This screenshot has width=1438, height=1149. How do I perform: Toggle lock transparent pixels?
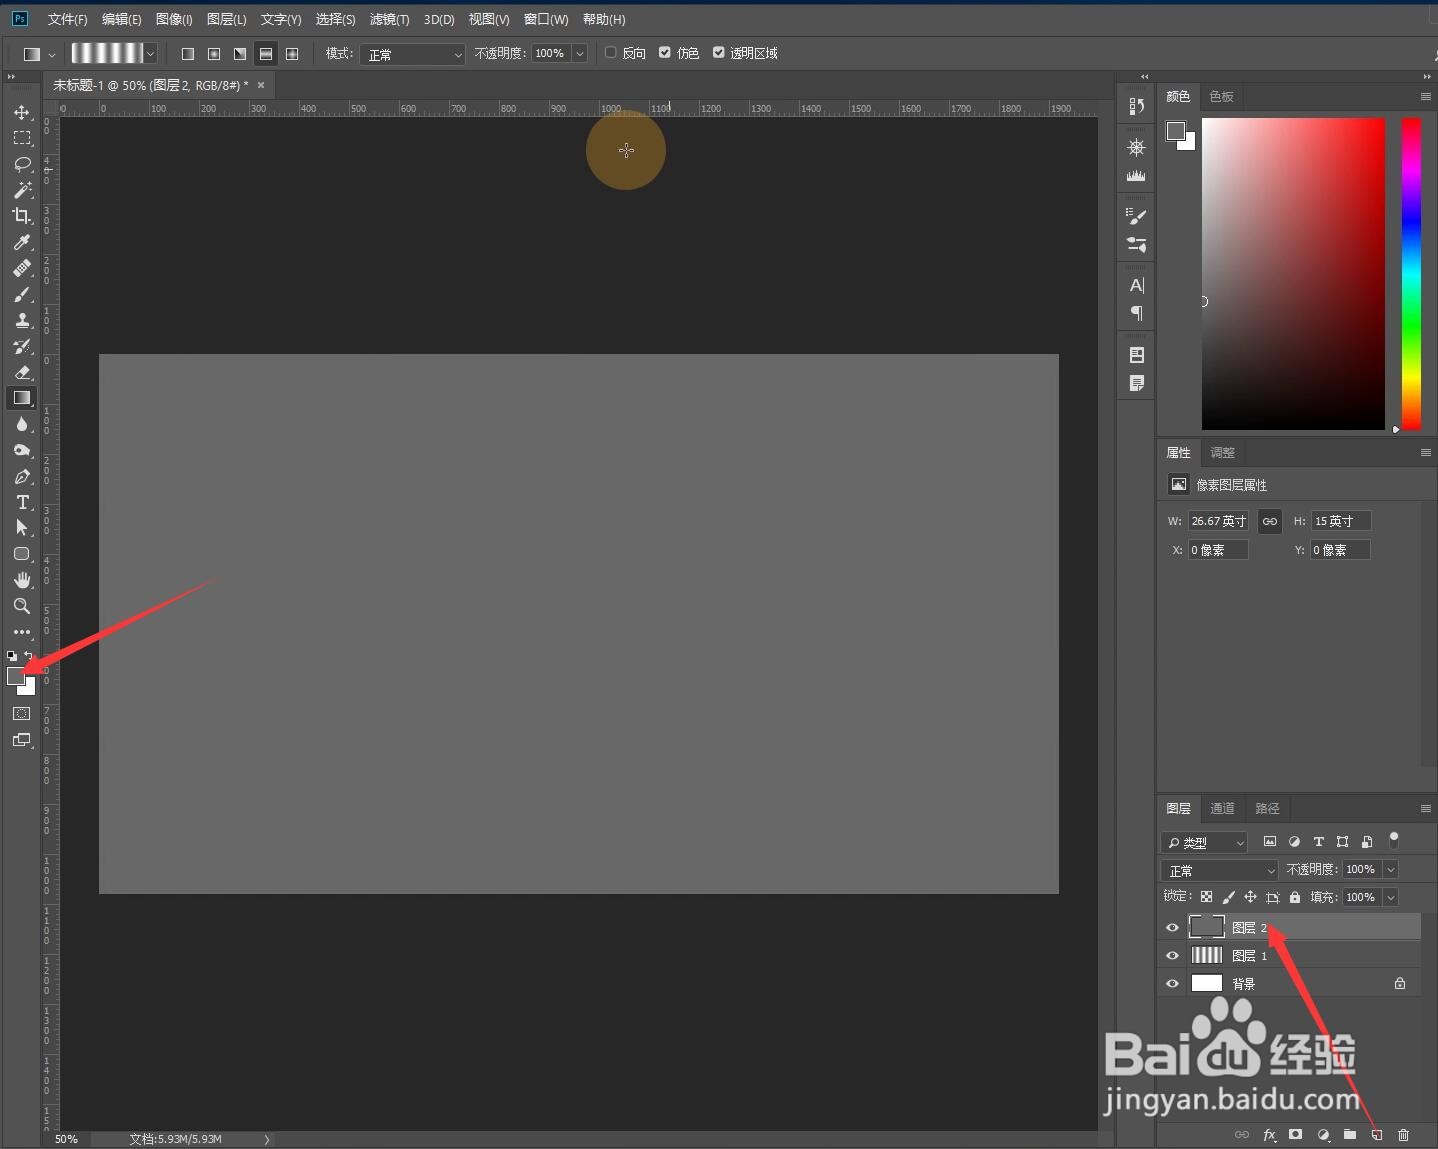(1206, 897)
